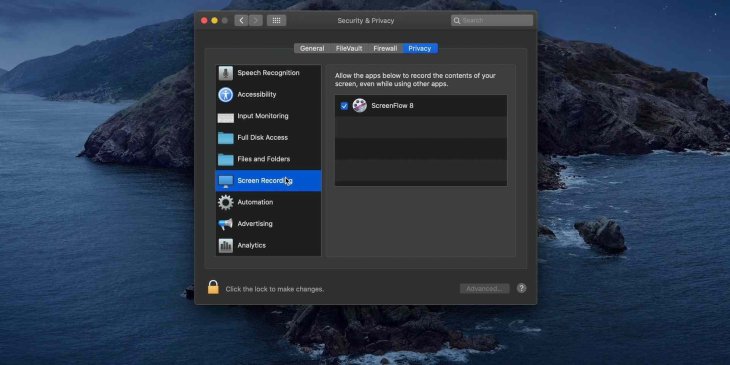Select Input Monitoring in the sidebar

tap(269, 116)
